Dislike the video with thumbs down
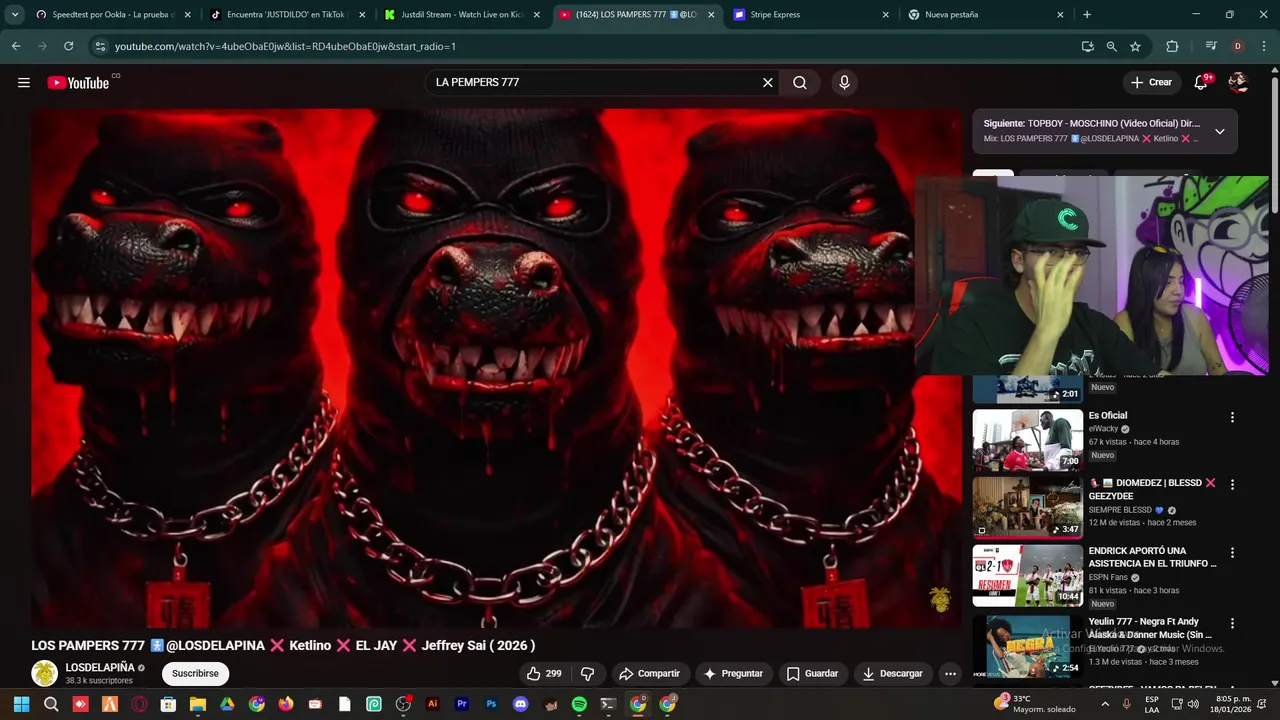Image resolution: width=1280 pixels, height=720 pixels. point(588,674)
